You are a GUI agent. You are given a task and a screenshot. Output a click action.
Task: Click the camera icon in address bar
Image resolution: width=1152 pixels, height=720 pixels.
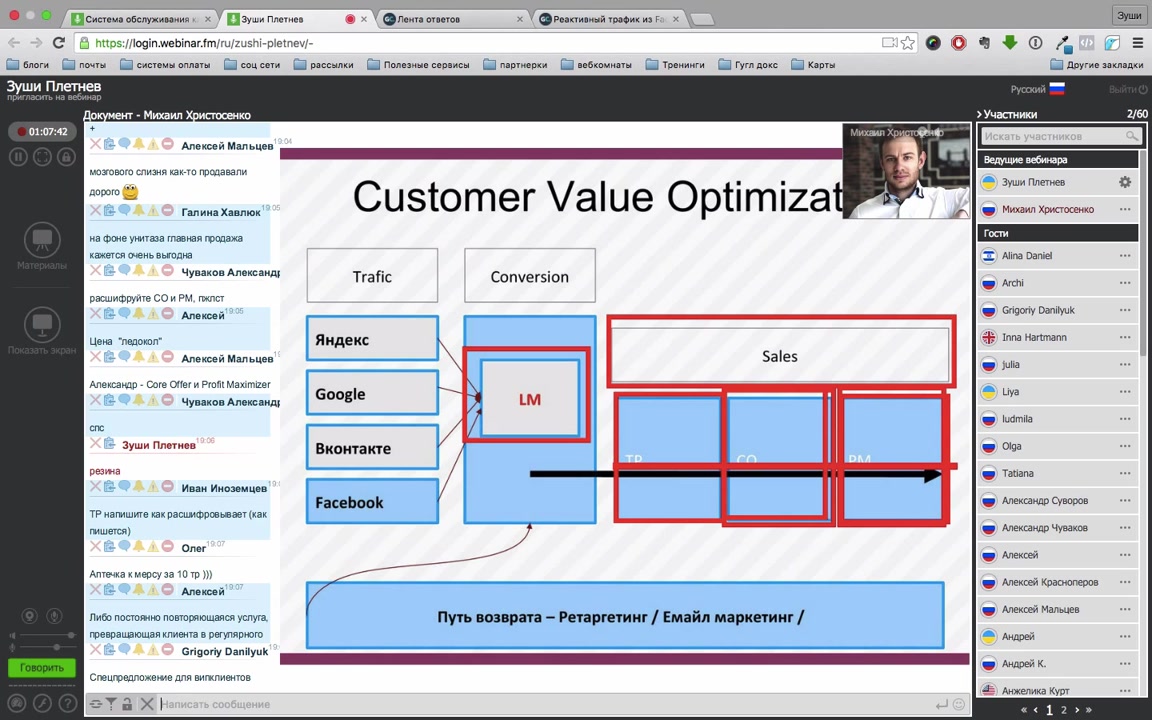click(889, 43)
